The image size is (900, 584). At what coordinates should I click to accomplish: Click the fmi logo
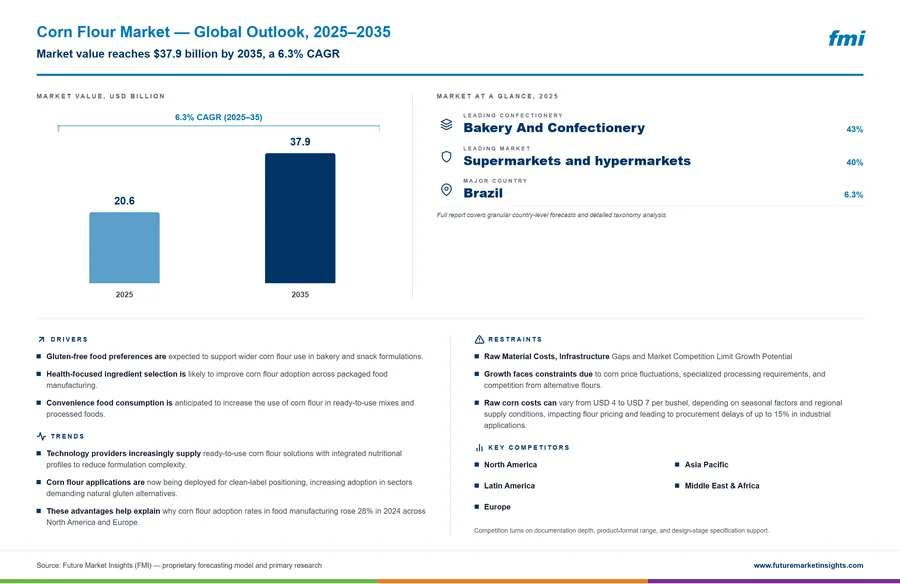[x=846, y=38]
